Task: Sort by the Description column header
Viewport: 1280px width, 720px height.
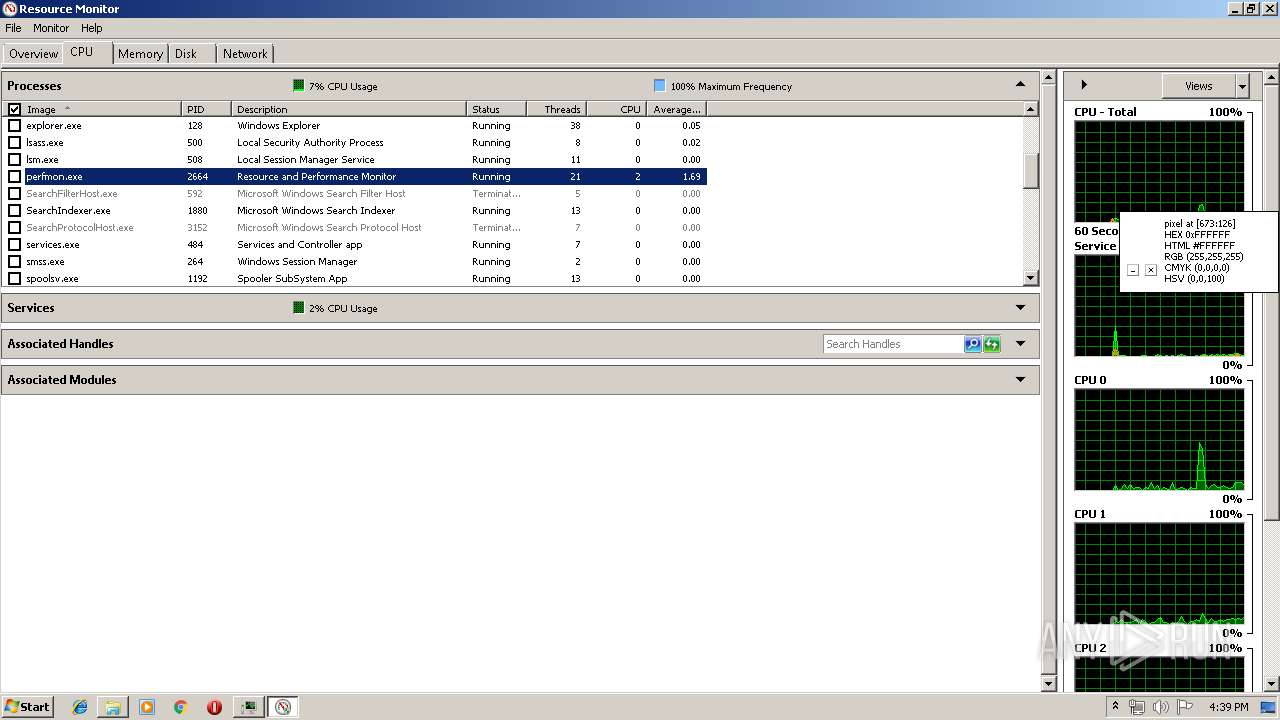Action: [349, 109]
